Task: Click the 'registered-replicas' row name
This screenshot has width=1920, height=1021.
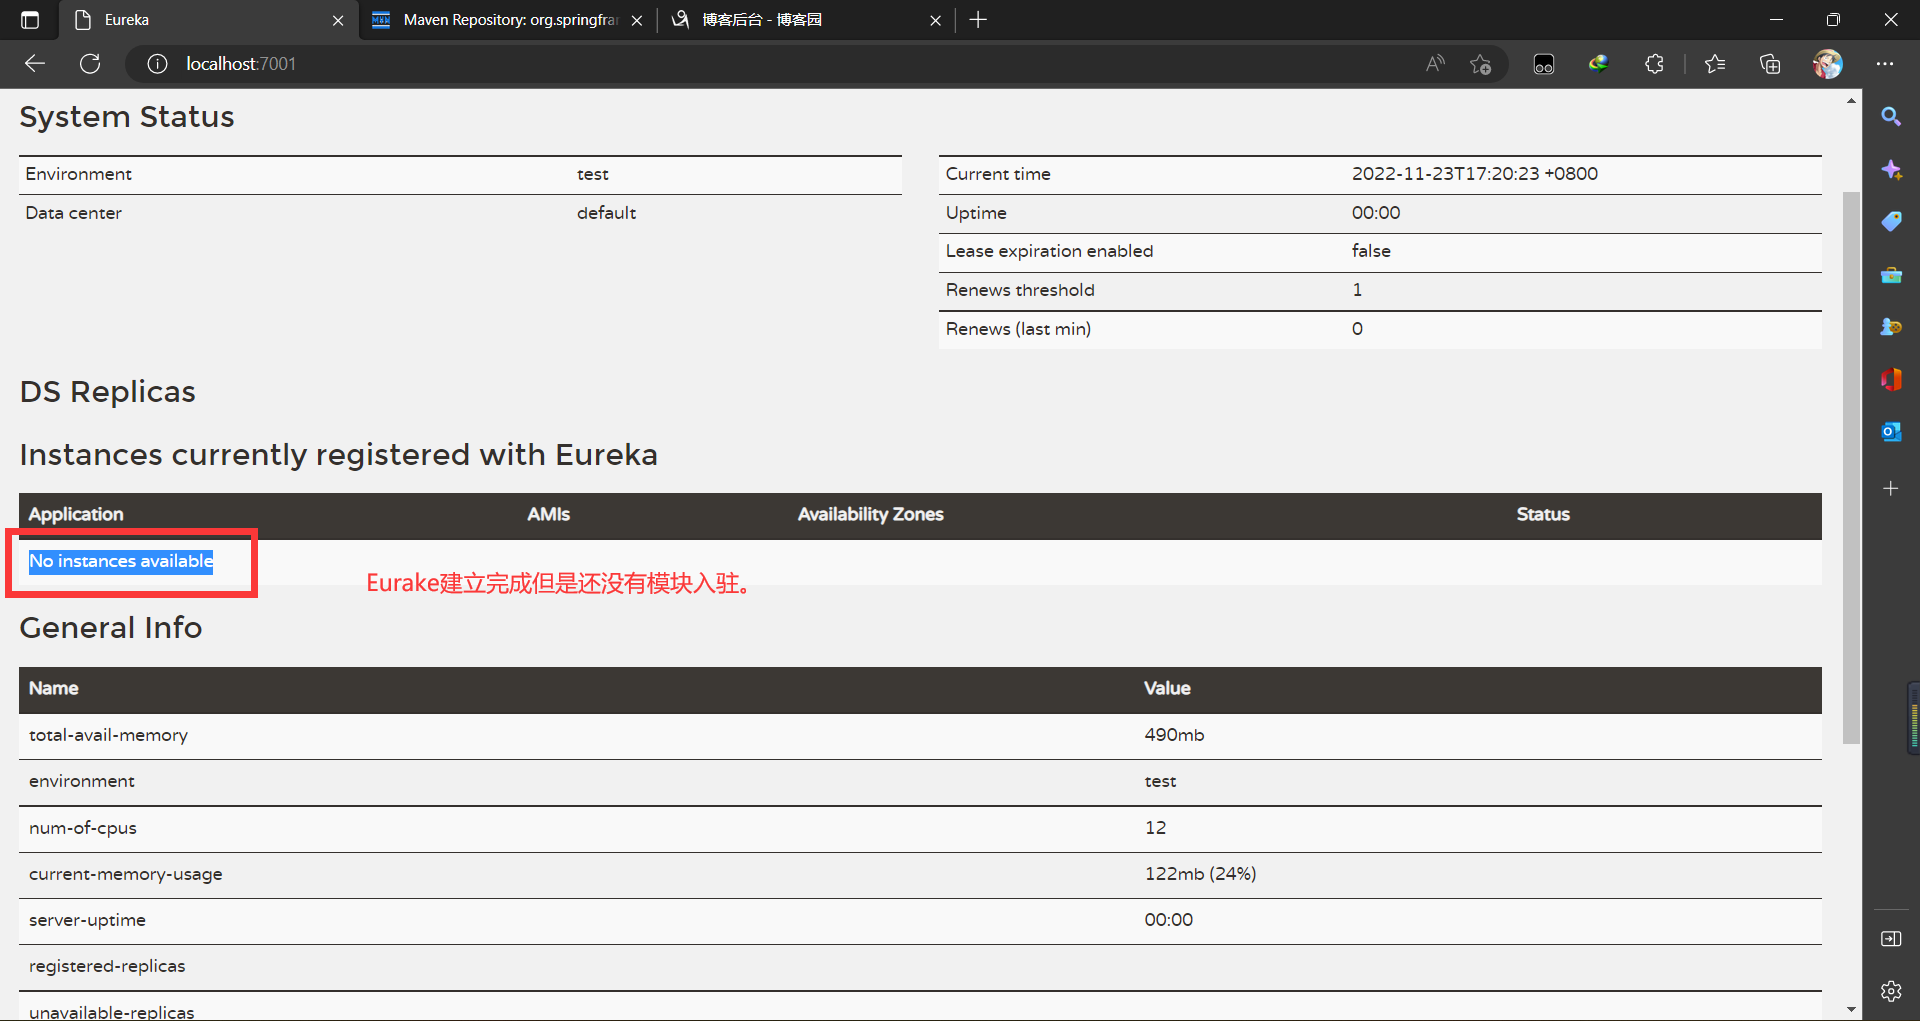Action: coord(107,966)
